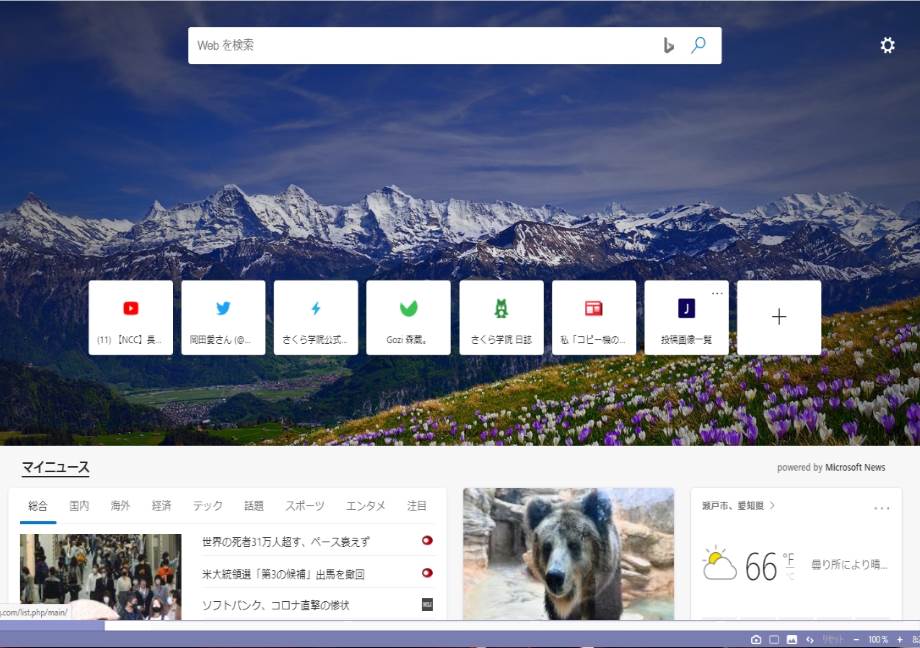Click the code brackets icon in status bar
The image size is (920, 648).
[x=810, y=639]
